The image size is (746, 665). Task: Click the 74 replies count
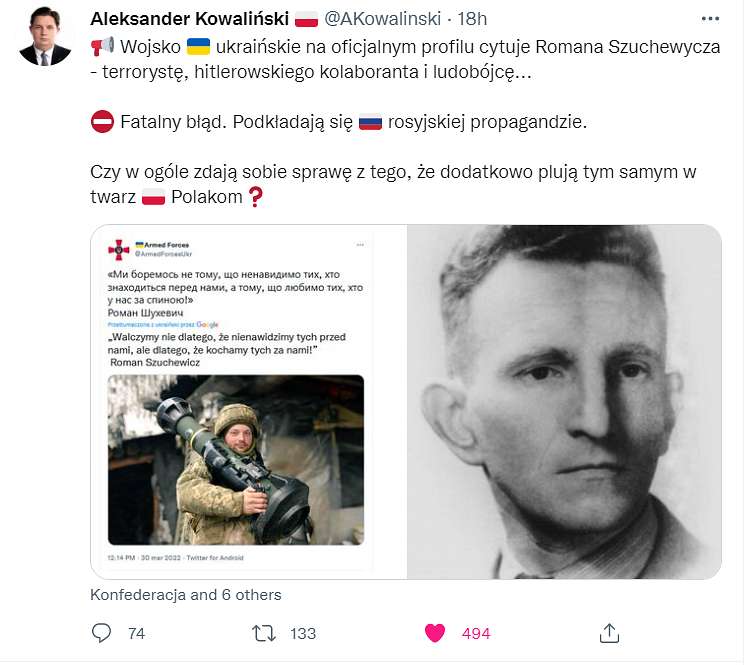pos(136,635)
